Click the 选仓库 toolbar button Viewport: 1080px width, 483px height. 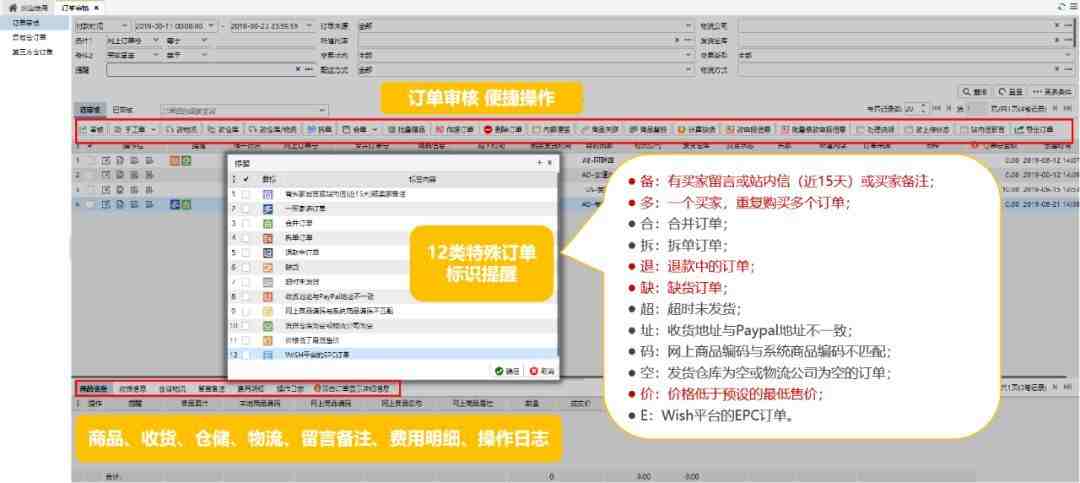tap(223, 129)
